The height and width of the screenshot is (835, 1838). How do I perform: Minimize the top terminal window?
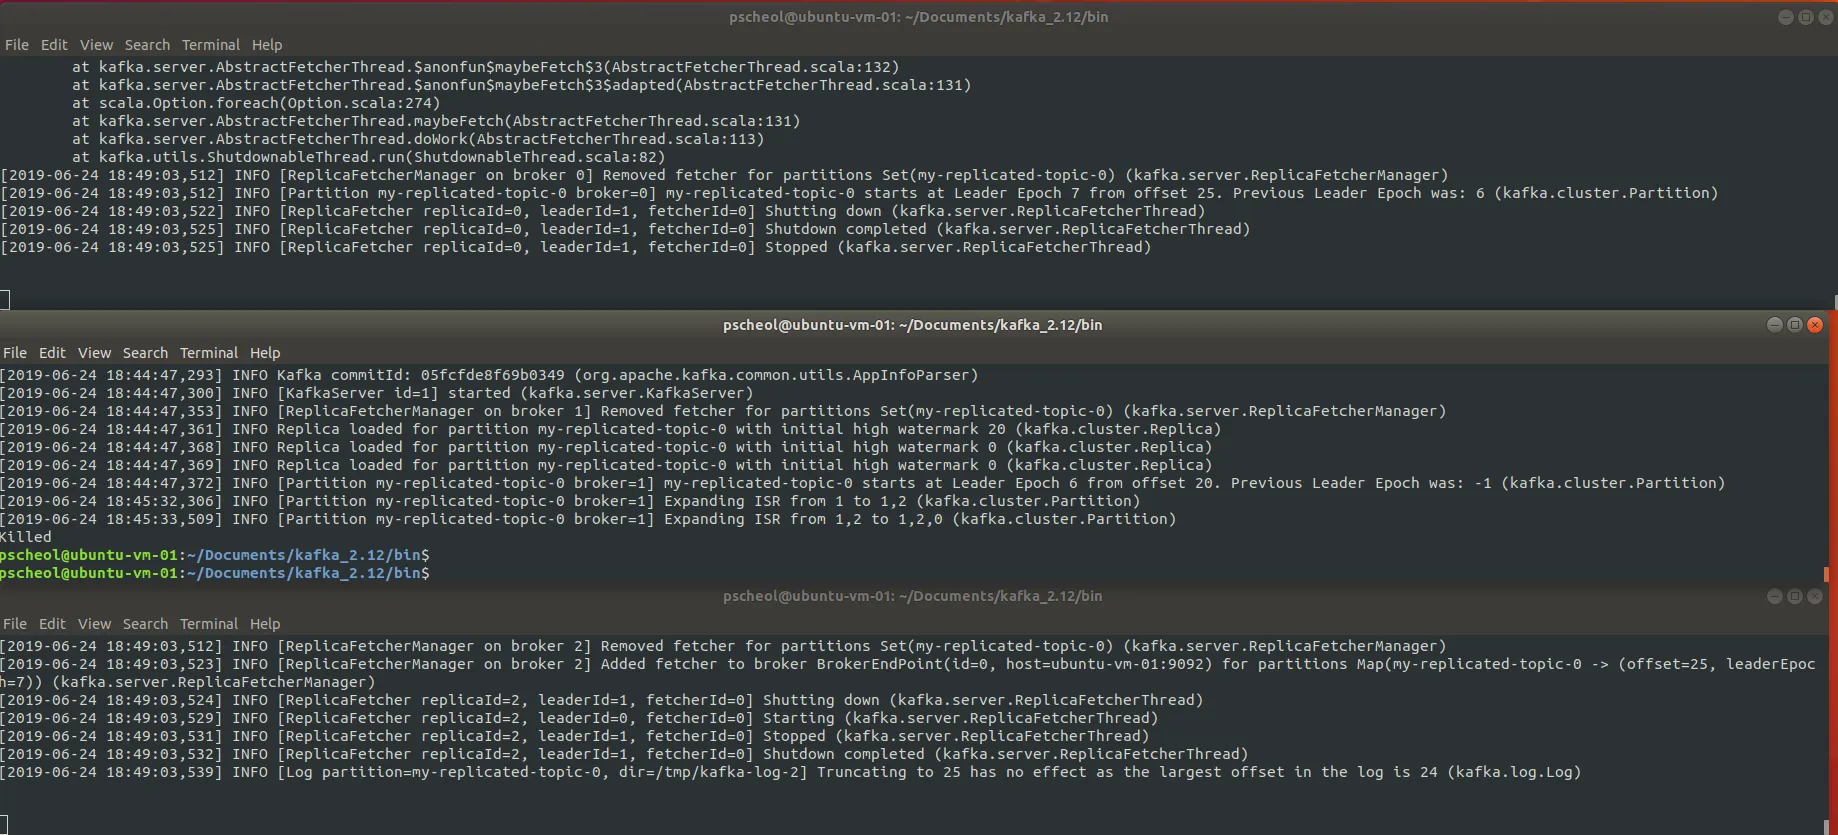[x=1786, y=17]
